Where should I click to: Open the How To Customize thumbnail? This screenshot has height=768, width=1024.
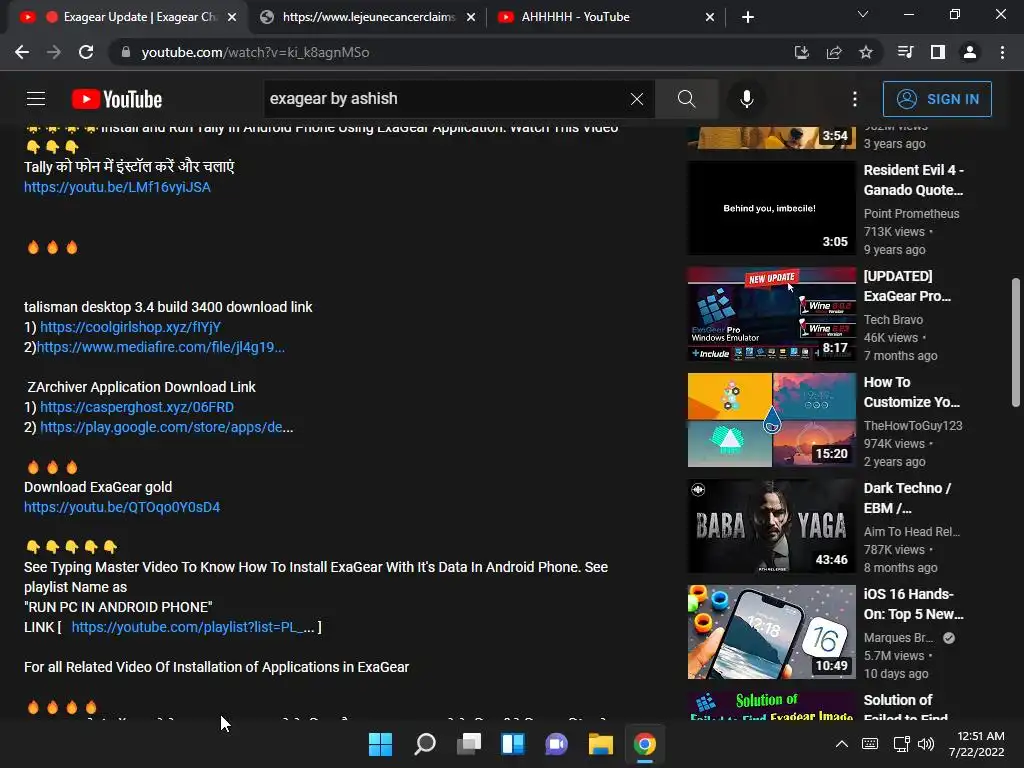(771, 420)
